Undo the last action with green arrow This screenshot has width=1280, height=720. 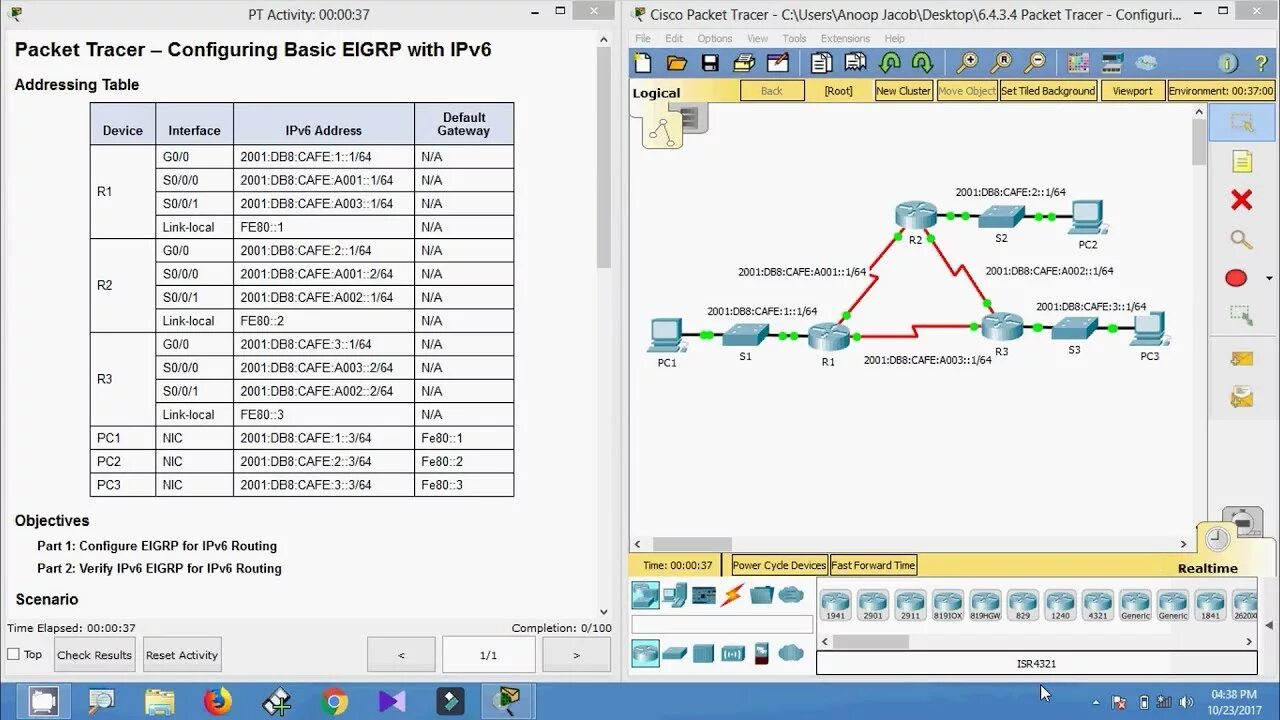coord(889,63)
